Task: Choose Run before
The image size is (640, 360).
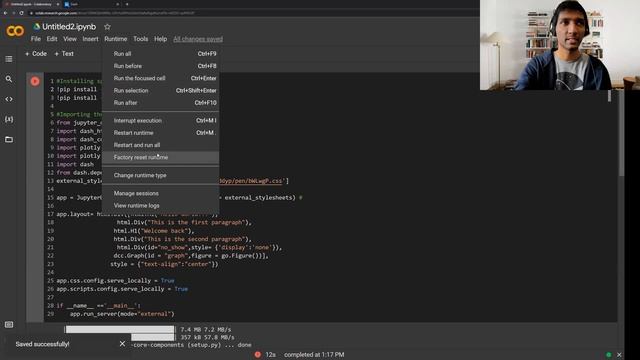Action: click(x=160, y=66)
